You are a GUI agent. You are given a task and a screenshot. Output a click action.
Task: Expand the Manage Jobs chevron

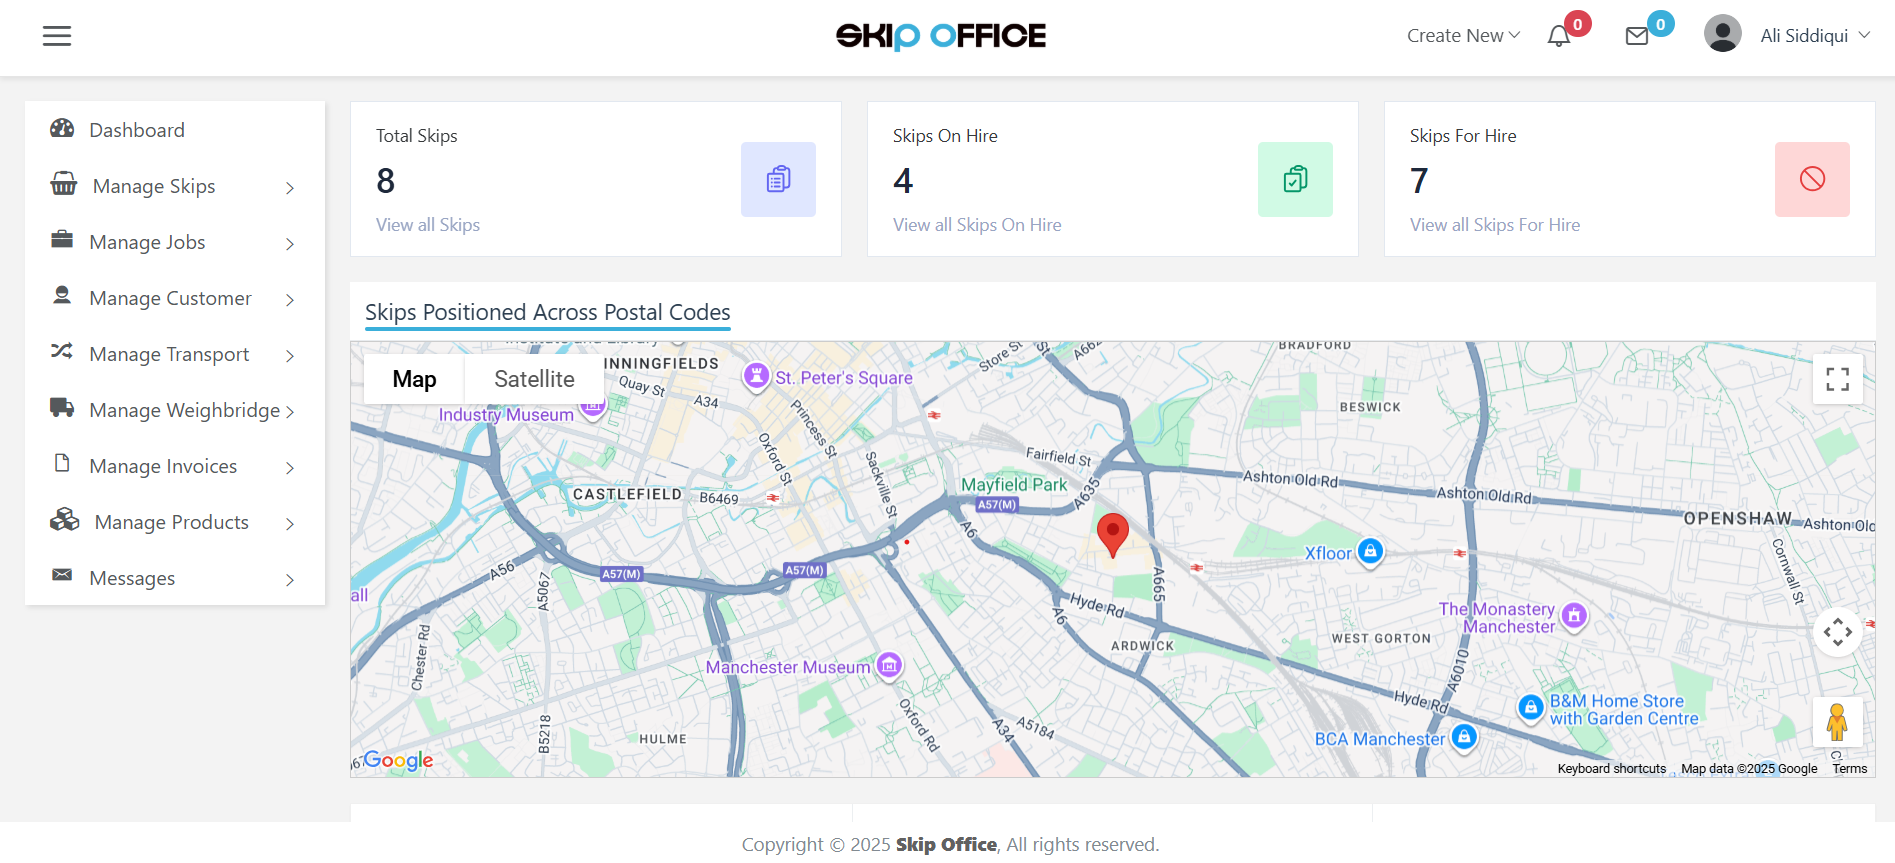[x=290, y=244]
